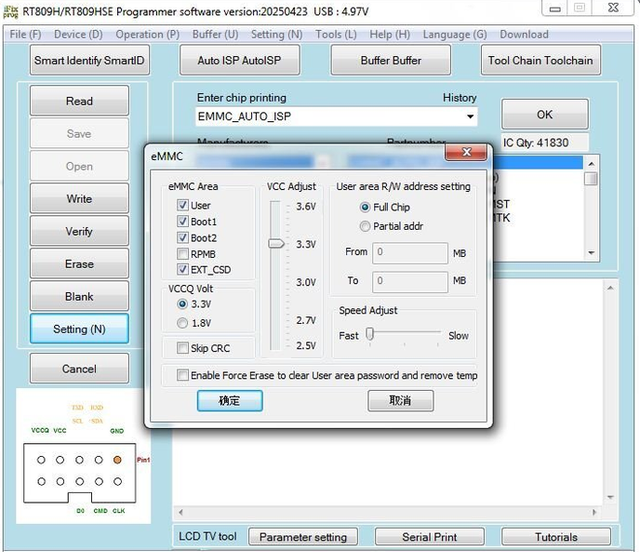The image size is (640, 552).
Task: Click the Verify button
Action: click(x=79, y=231)
